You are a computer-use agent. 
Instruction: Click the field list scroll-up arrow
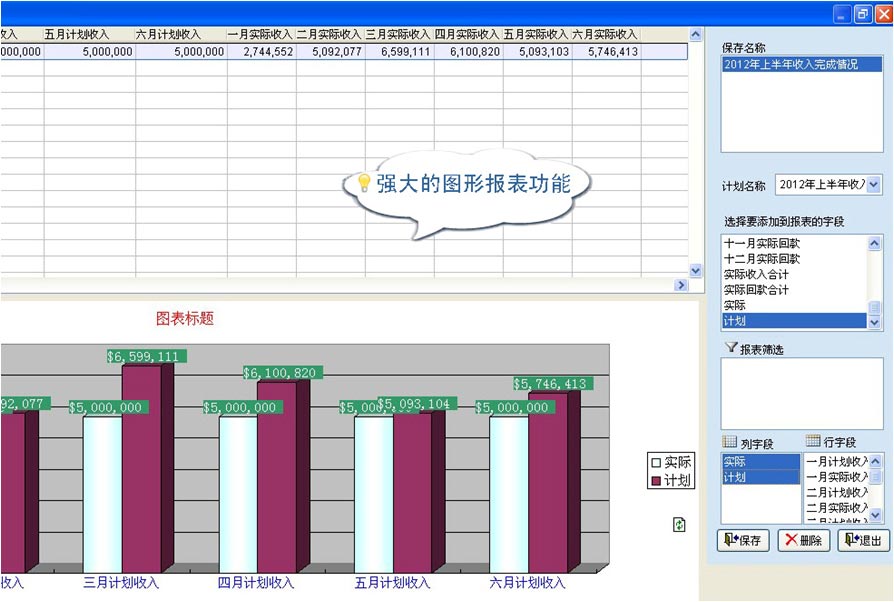point(874,243)
